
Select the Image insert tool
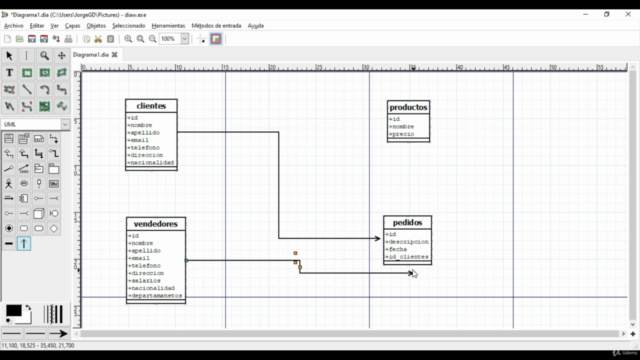tap(44, 107)
